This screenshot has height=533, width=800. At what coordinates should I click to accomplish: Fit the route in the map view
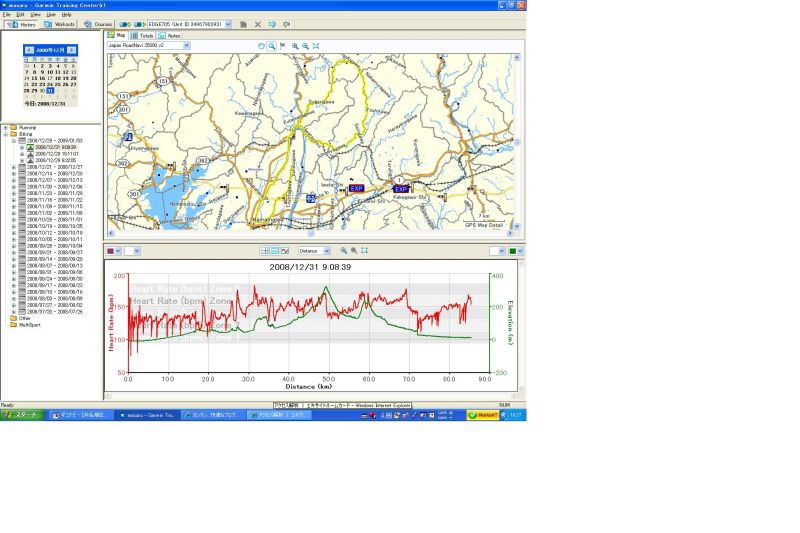(316, 46)
